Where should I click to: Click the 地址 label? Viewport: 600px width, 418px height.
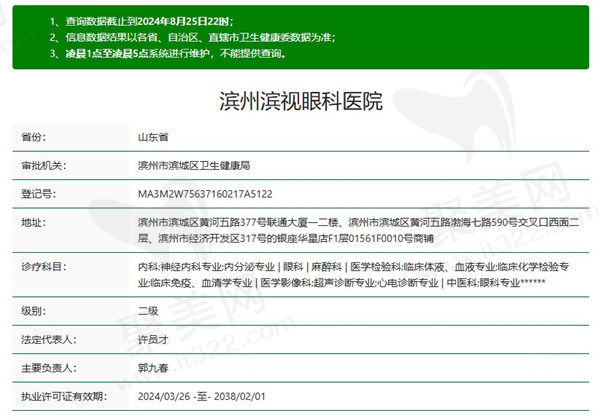point(34,222)
